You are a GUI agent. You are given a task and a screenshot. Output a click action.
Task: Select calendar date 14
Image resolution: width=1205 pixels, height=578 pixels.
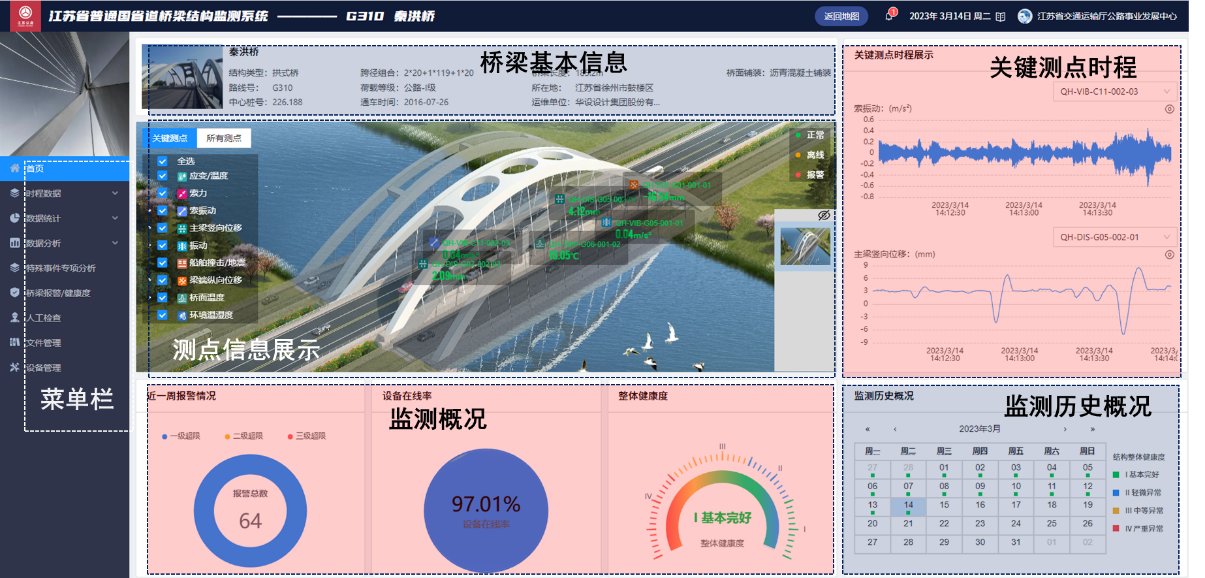(908, 506)
